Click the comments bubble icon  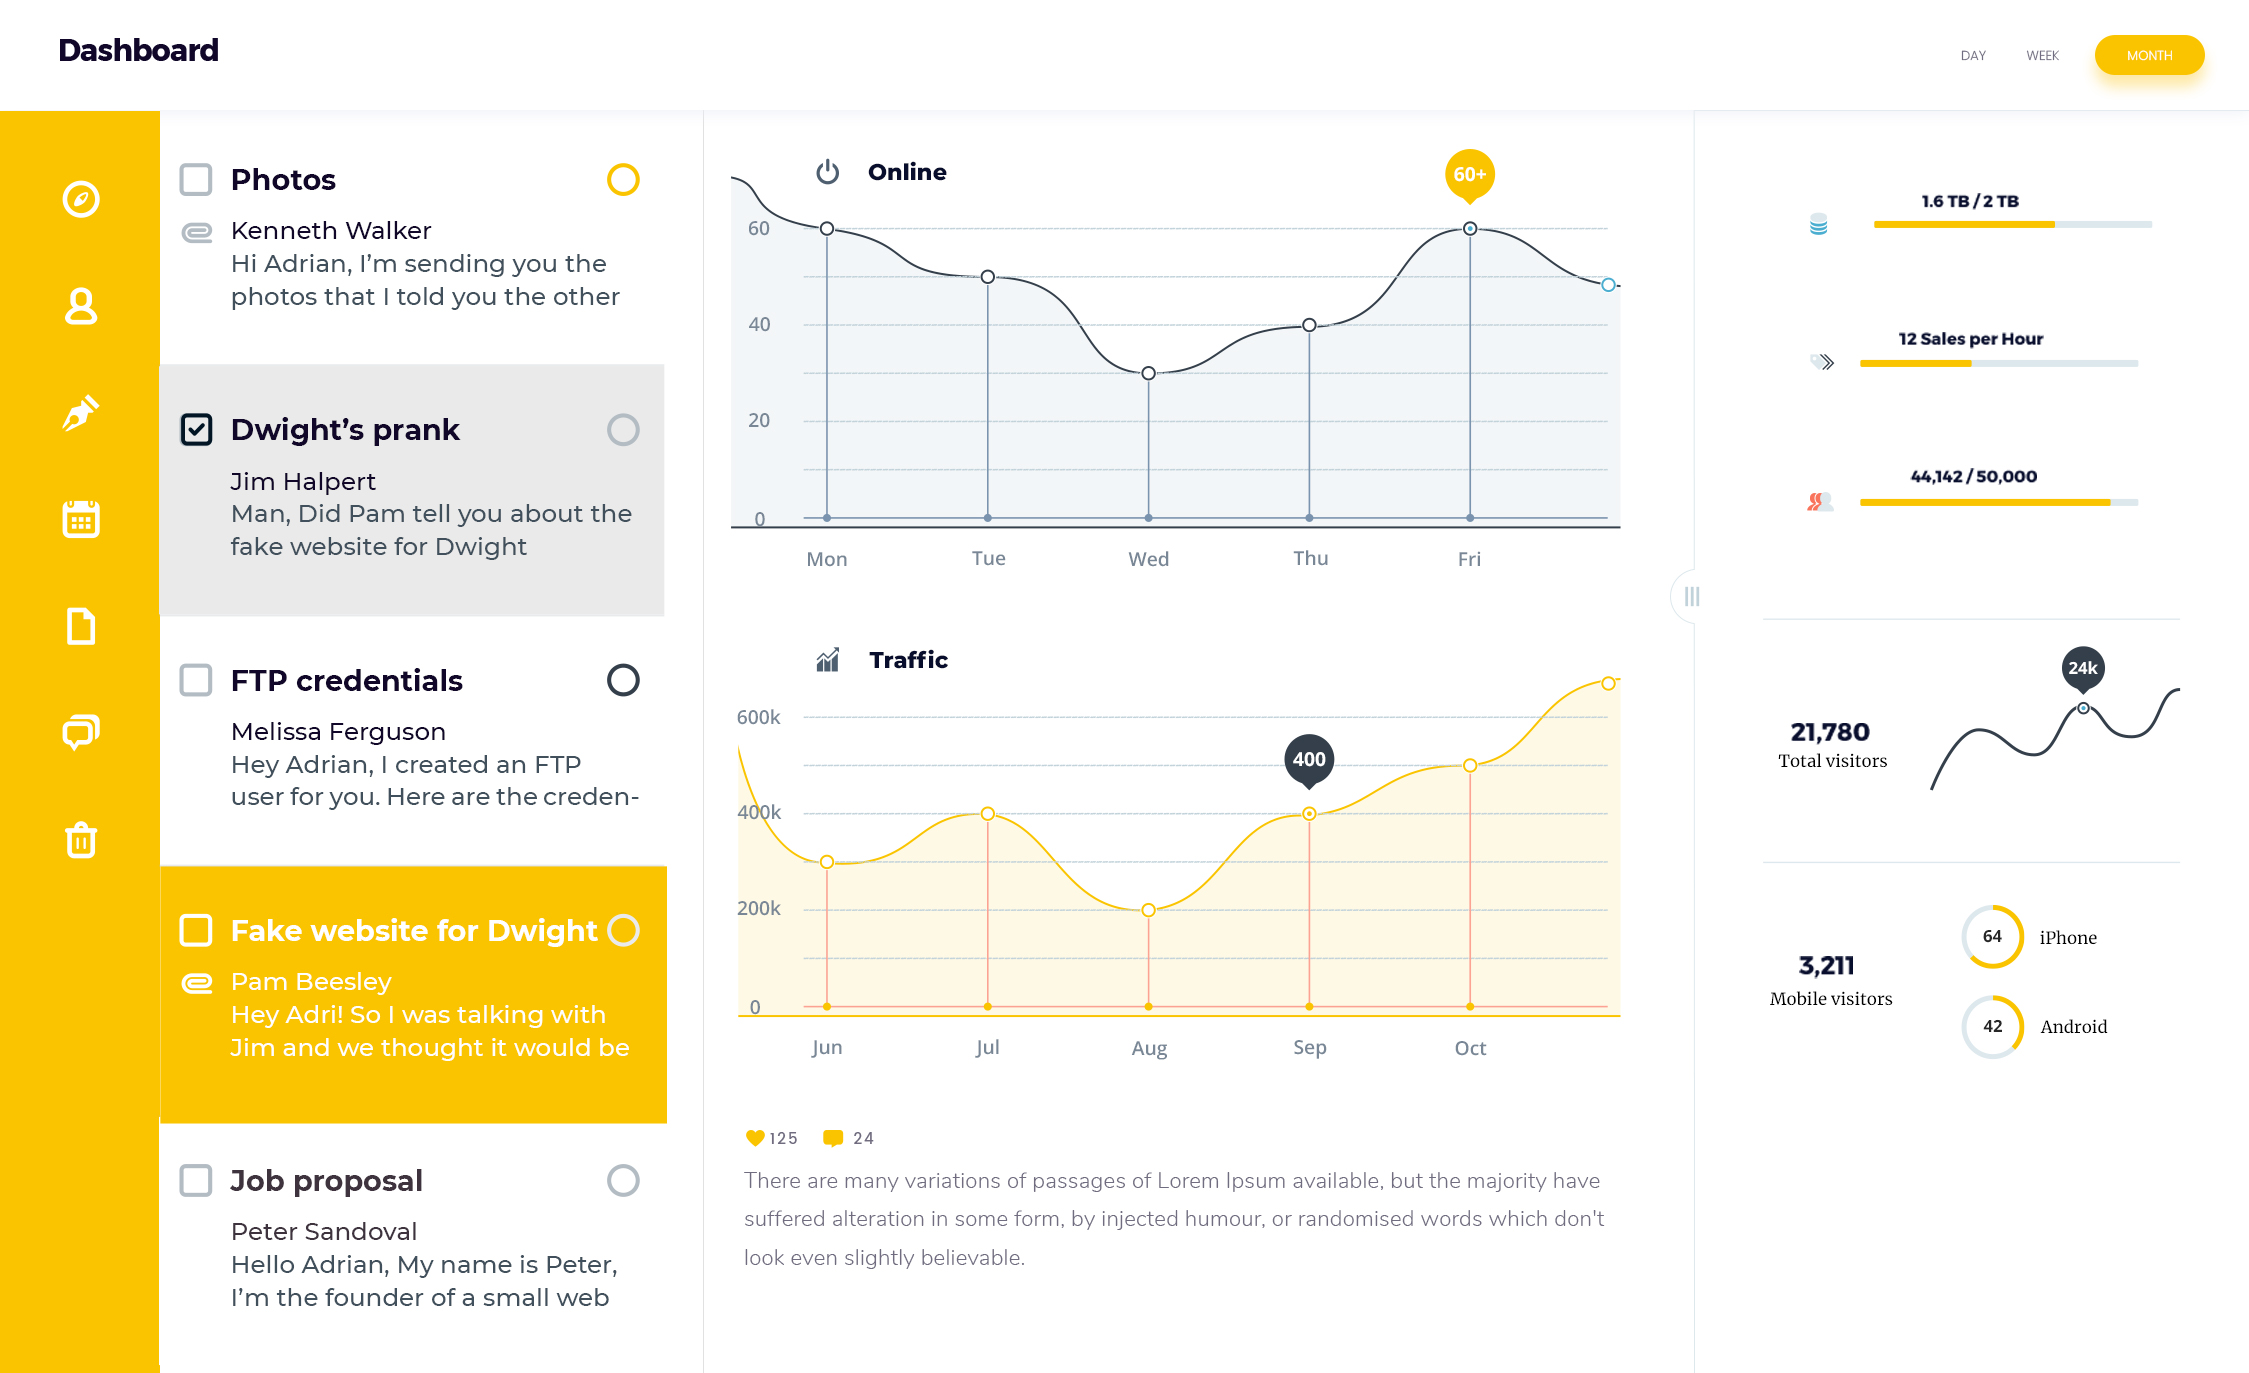click(832, 1138)
